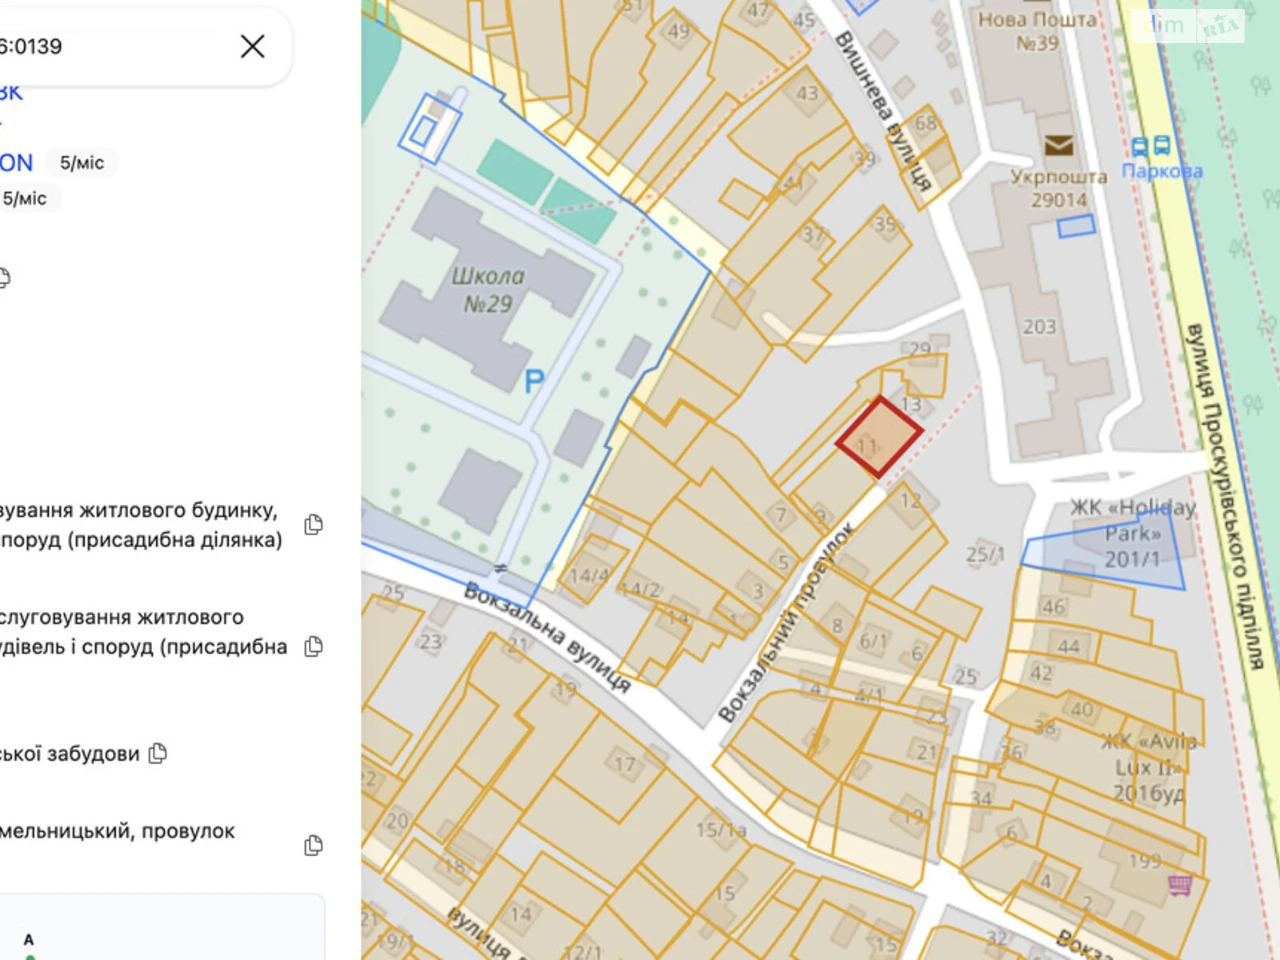Copy the 'слуговування житлового' purpose text
The width and height of the screenshot is (1280, 960).
coord(313,647)
